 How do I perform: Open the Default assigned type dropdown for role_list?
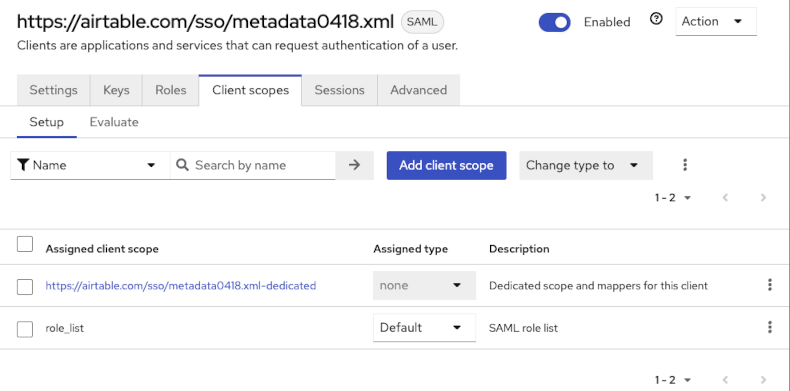(424, 328)
